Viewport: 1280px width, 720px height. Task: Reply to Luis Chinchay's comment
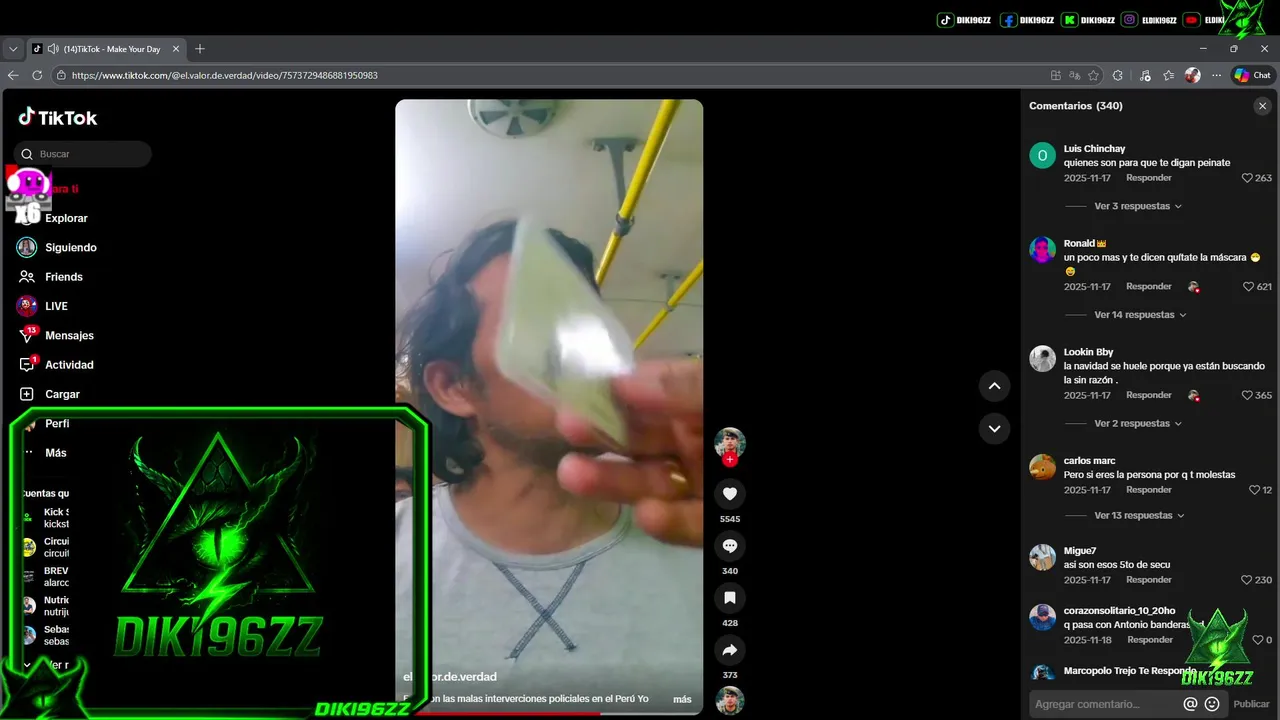(1149, 178)
